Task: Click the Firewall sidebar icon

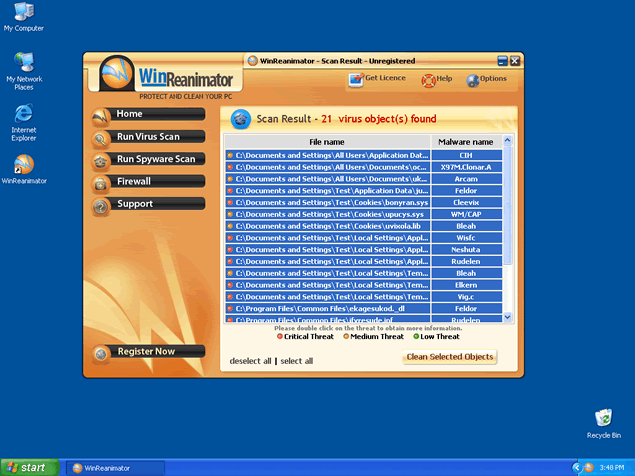Action: [101, 183]
